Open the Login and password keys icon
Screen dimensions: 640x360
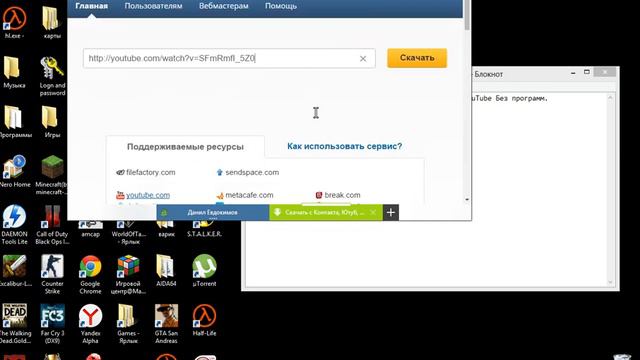point(52,68)
